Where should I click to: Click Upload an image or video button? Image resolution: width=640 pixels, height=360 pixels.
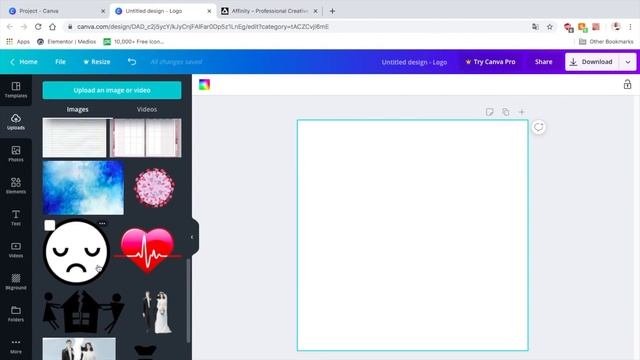point(112,90)
